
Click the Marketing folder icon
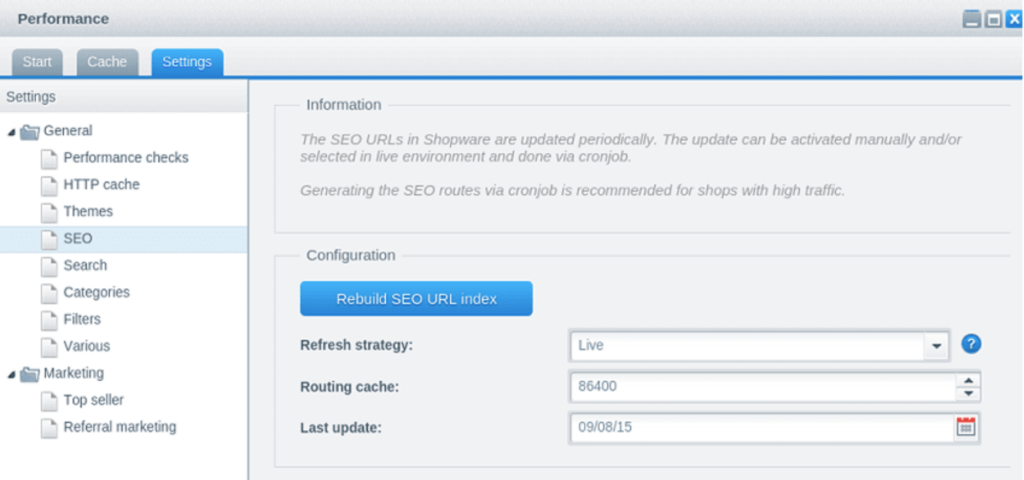pyautogui.click(x=29, y=374)
